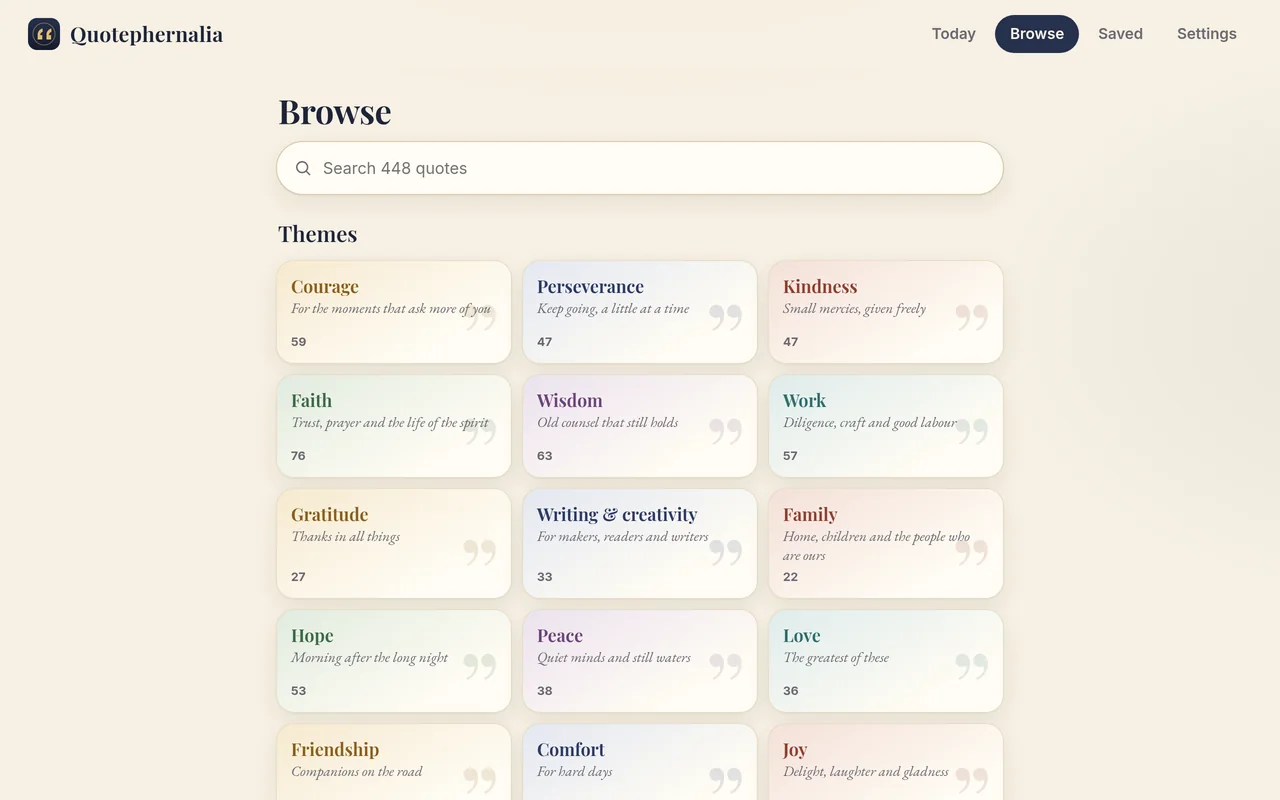Open the Comfort theme card
The height and width of the screenshot is (800, 1280).
[640, 762]
